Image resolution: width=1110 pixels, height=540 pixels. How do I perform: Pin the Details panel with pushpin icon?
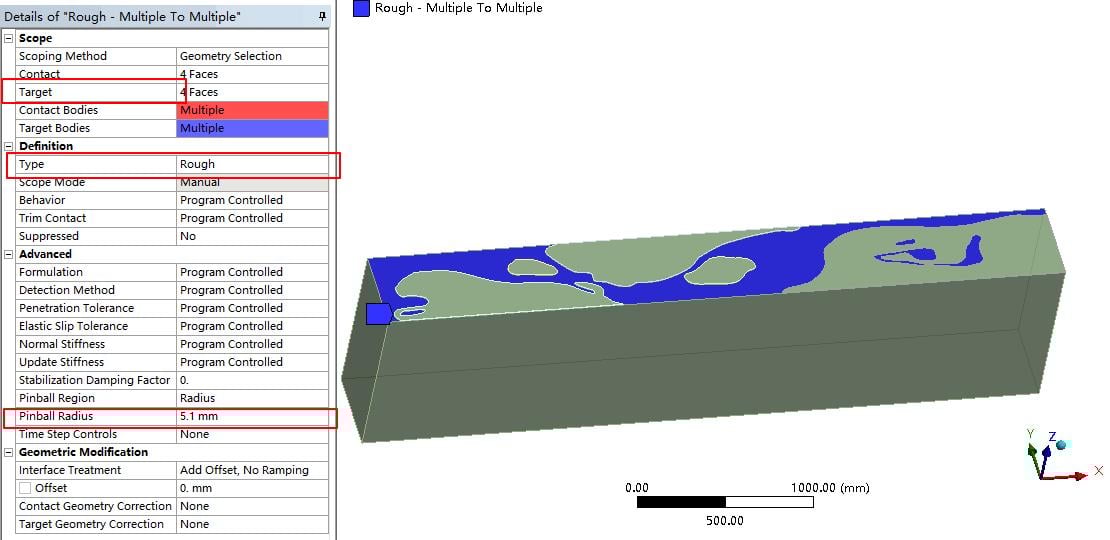[x=322, y=16]
